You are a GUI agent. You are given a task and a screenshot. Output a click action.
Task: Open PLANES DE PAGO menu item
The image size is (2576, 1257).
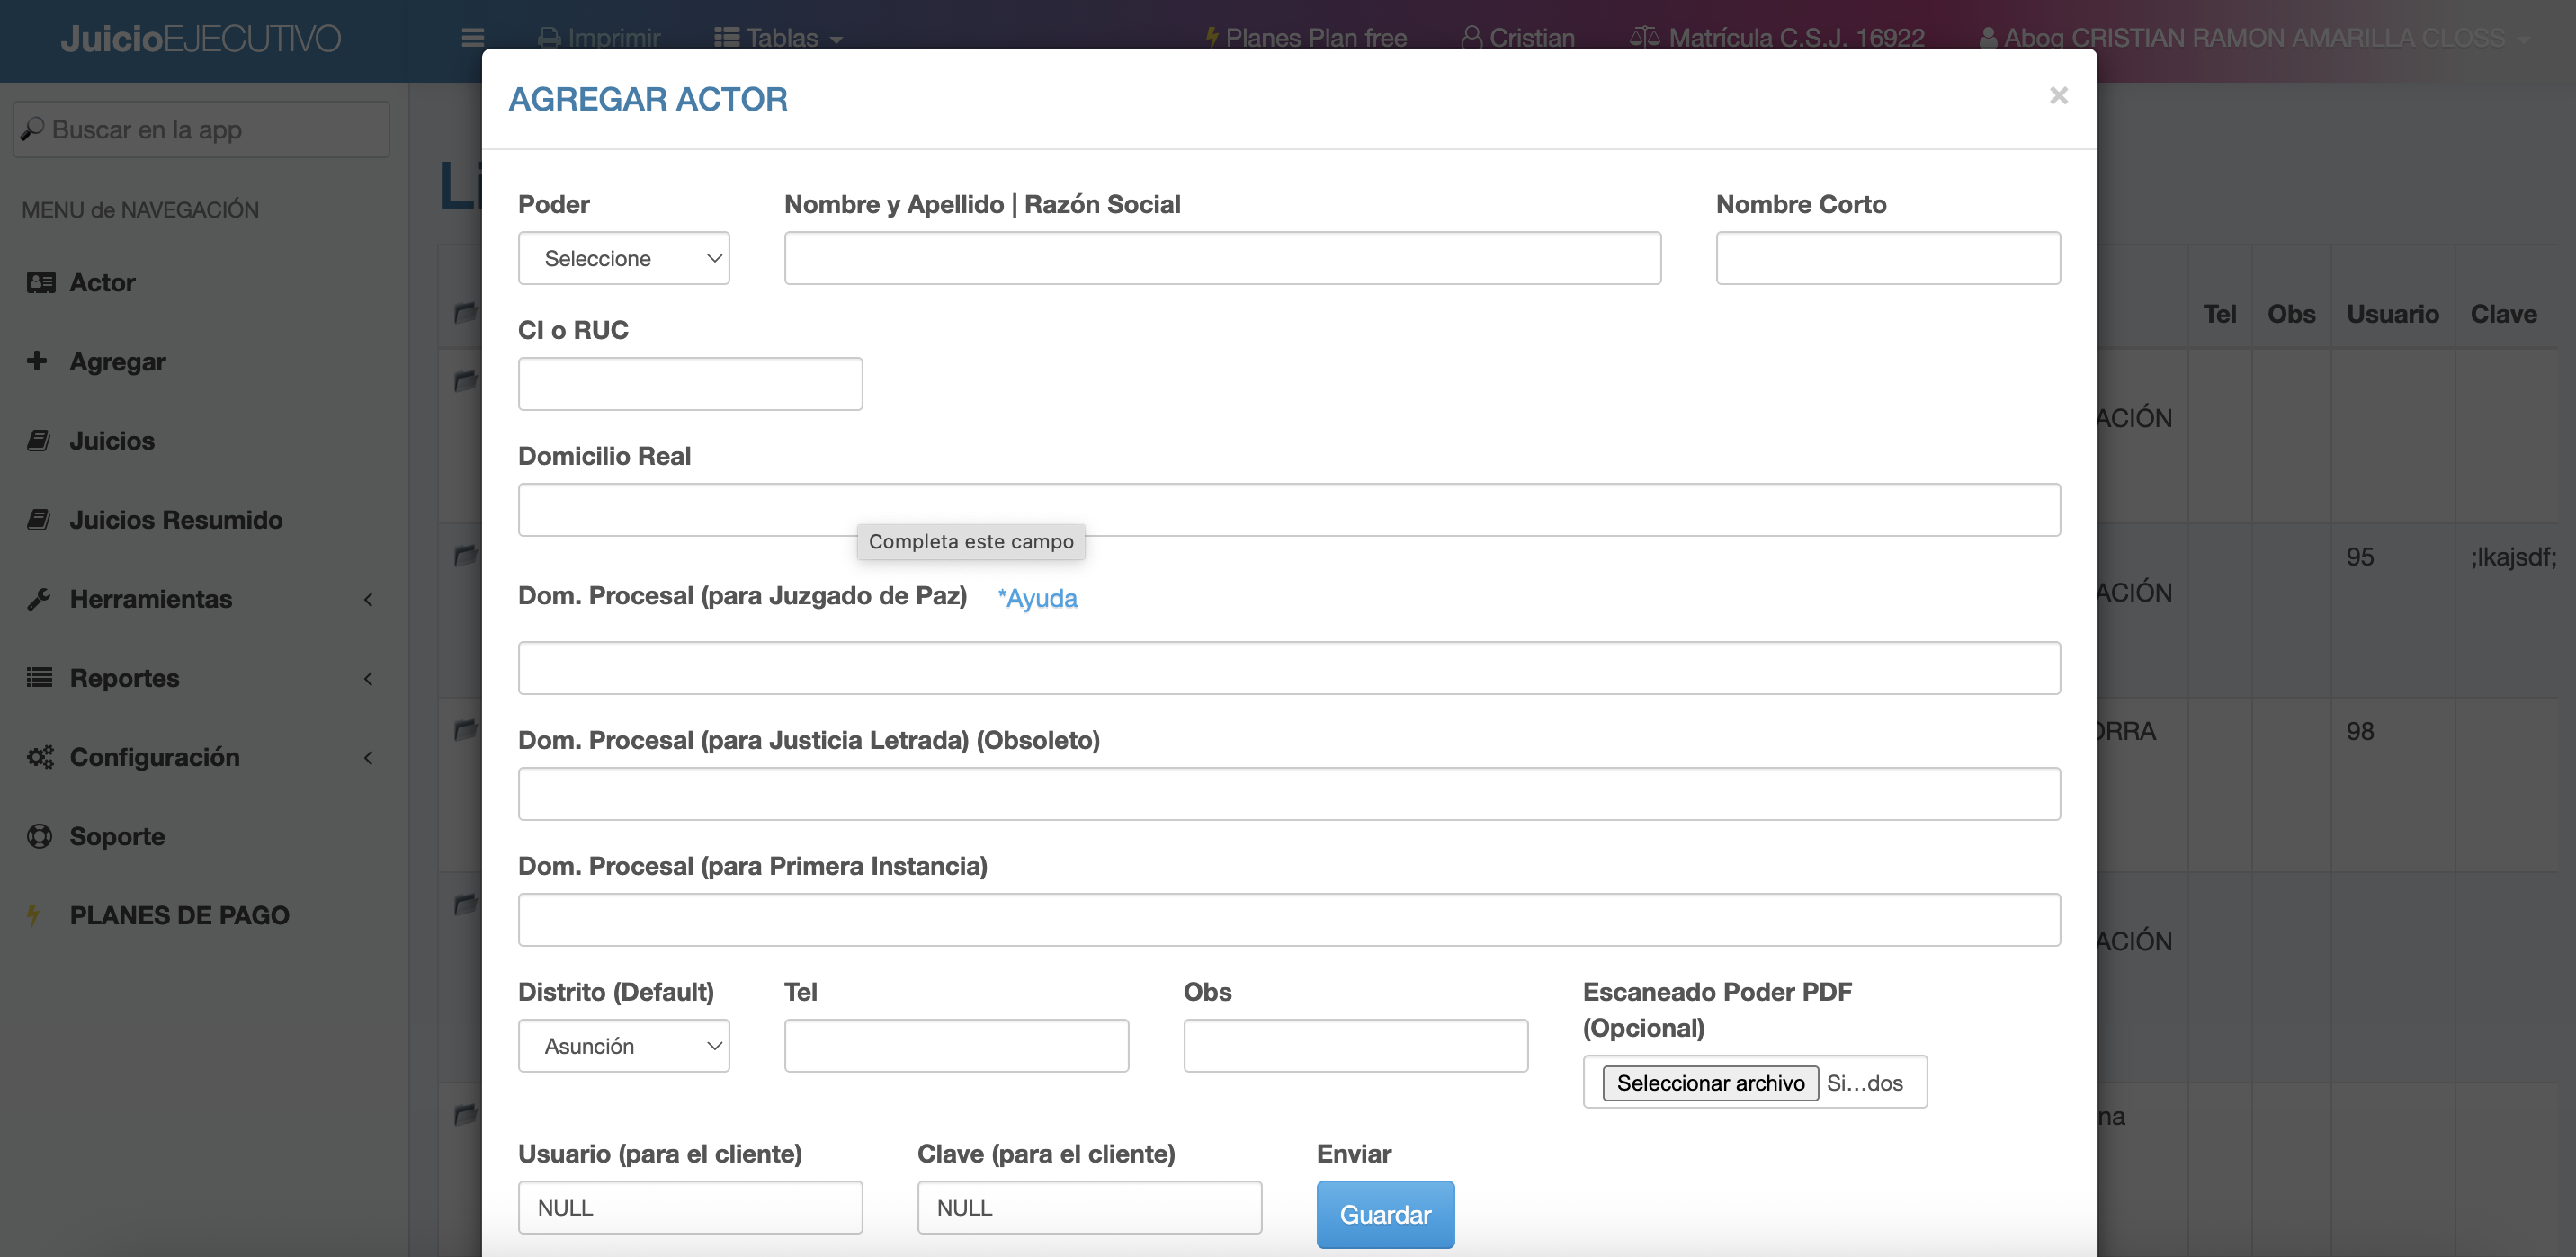pos(179,915)
